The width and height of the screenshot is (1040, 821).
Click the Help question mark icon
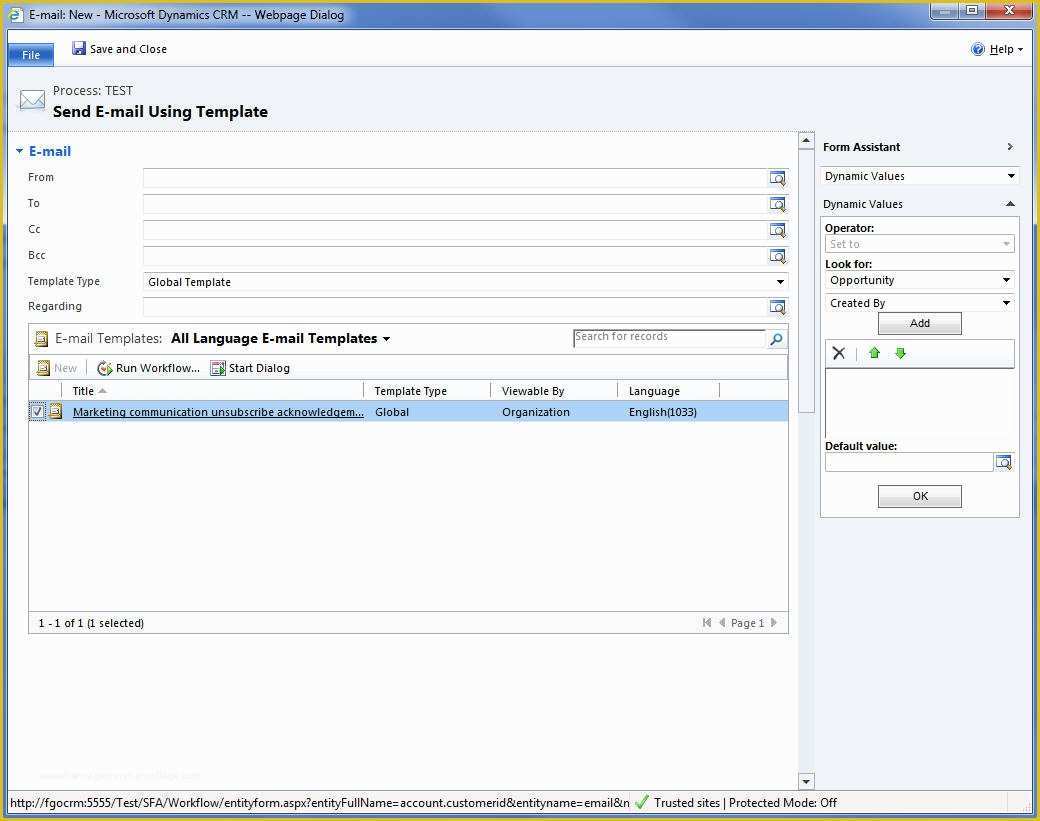point(978,48)
